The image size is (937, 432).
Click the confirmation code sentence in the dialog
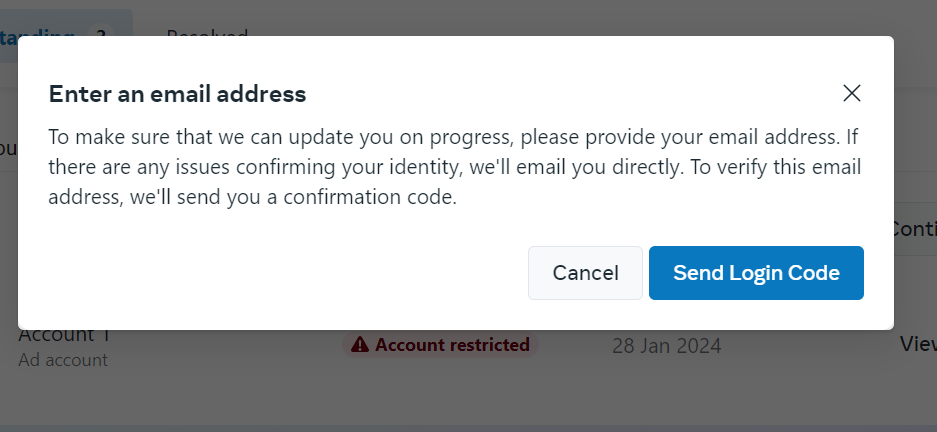pyautogui.click(x=252, y=197)
